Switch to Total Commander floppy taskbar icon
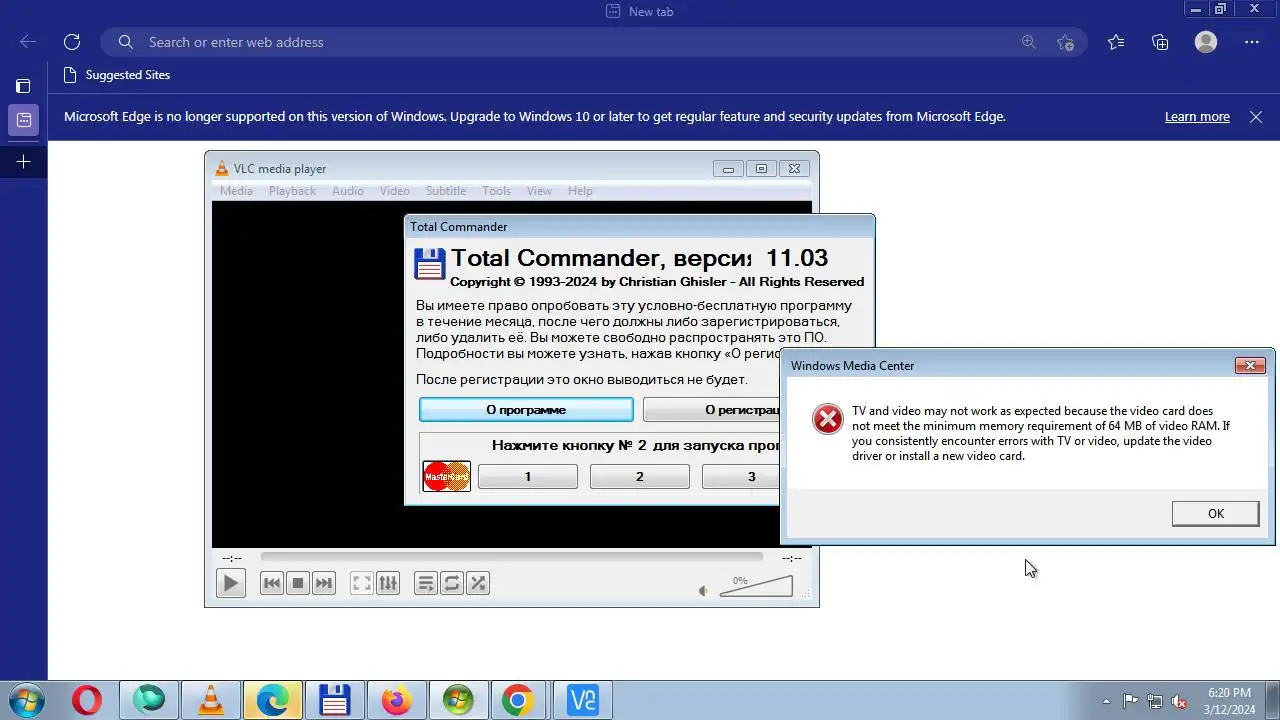This screenshot has width=1280, height=720. click(334, 700)
